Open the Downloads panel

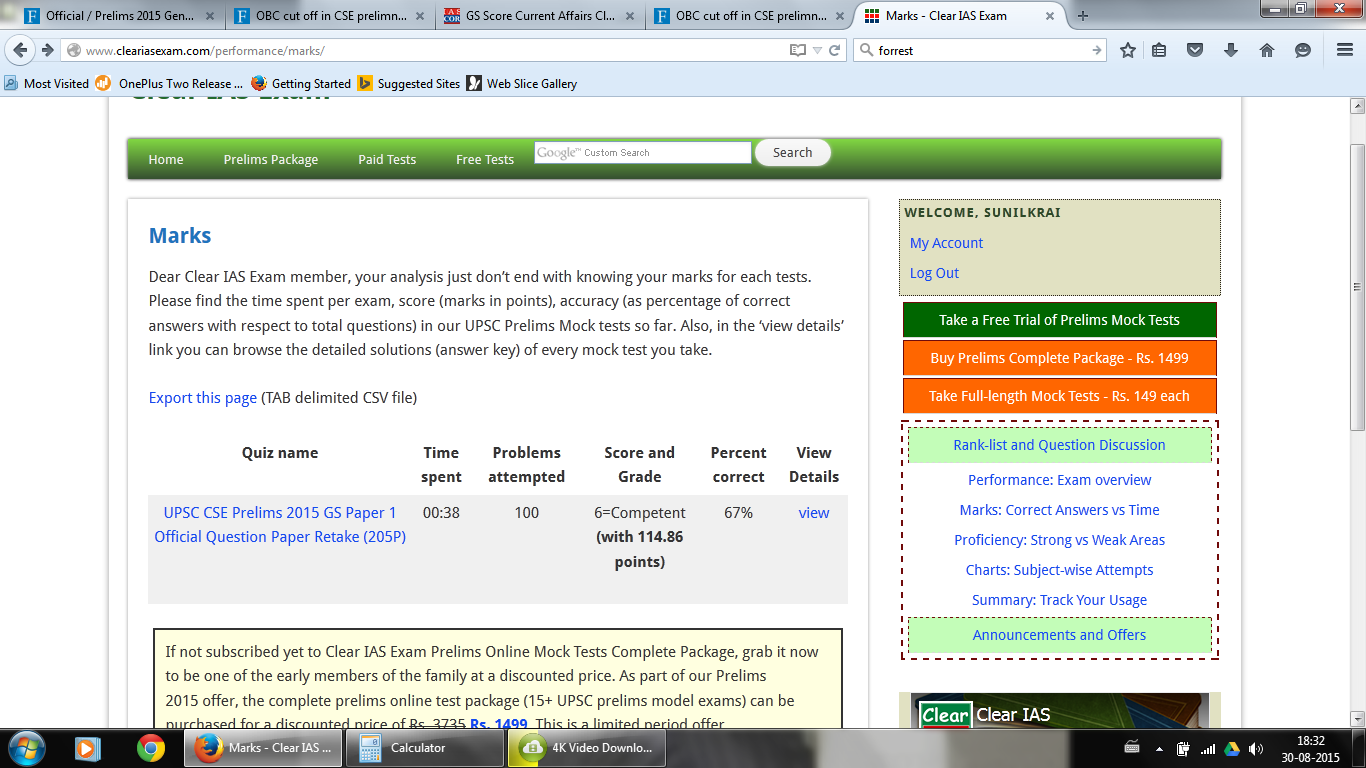coord(1231,50)
